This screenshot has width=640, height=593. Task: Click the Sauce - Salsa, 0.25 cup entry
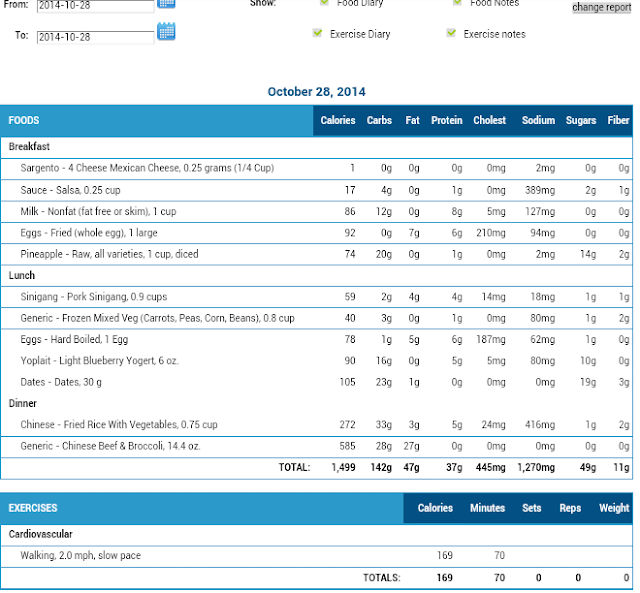(x=71, y=190)
